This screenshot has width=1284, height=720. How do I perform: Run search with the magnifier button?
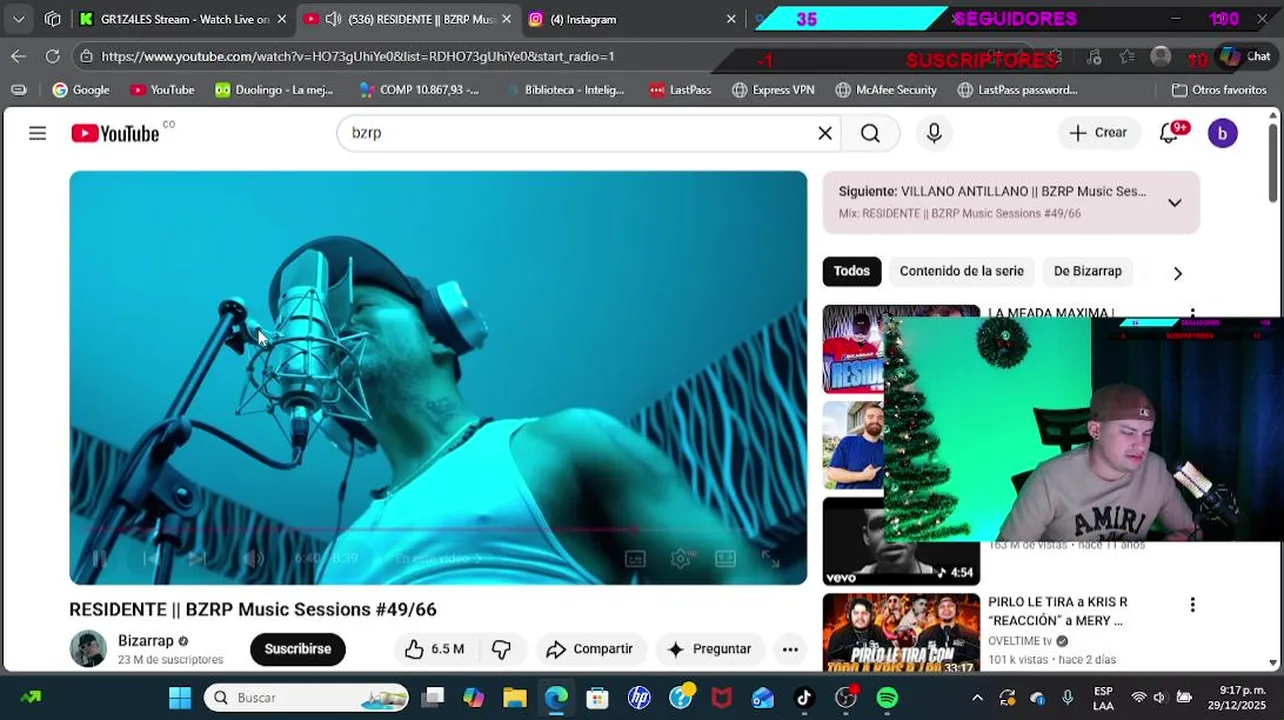870,133
